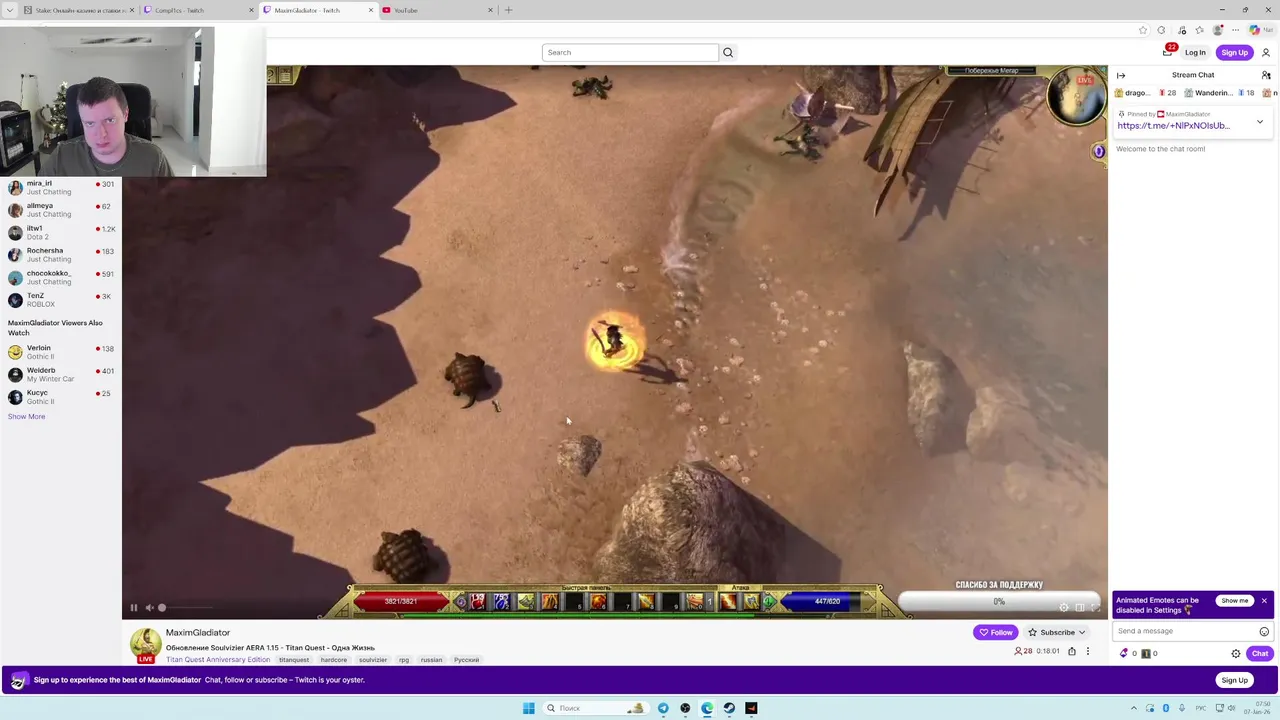Viewport: 1280px width, 720px height.
Task: Switch to the YouTube browser tab
Action: [437, 10]
